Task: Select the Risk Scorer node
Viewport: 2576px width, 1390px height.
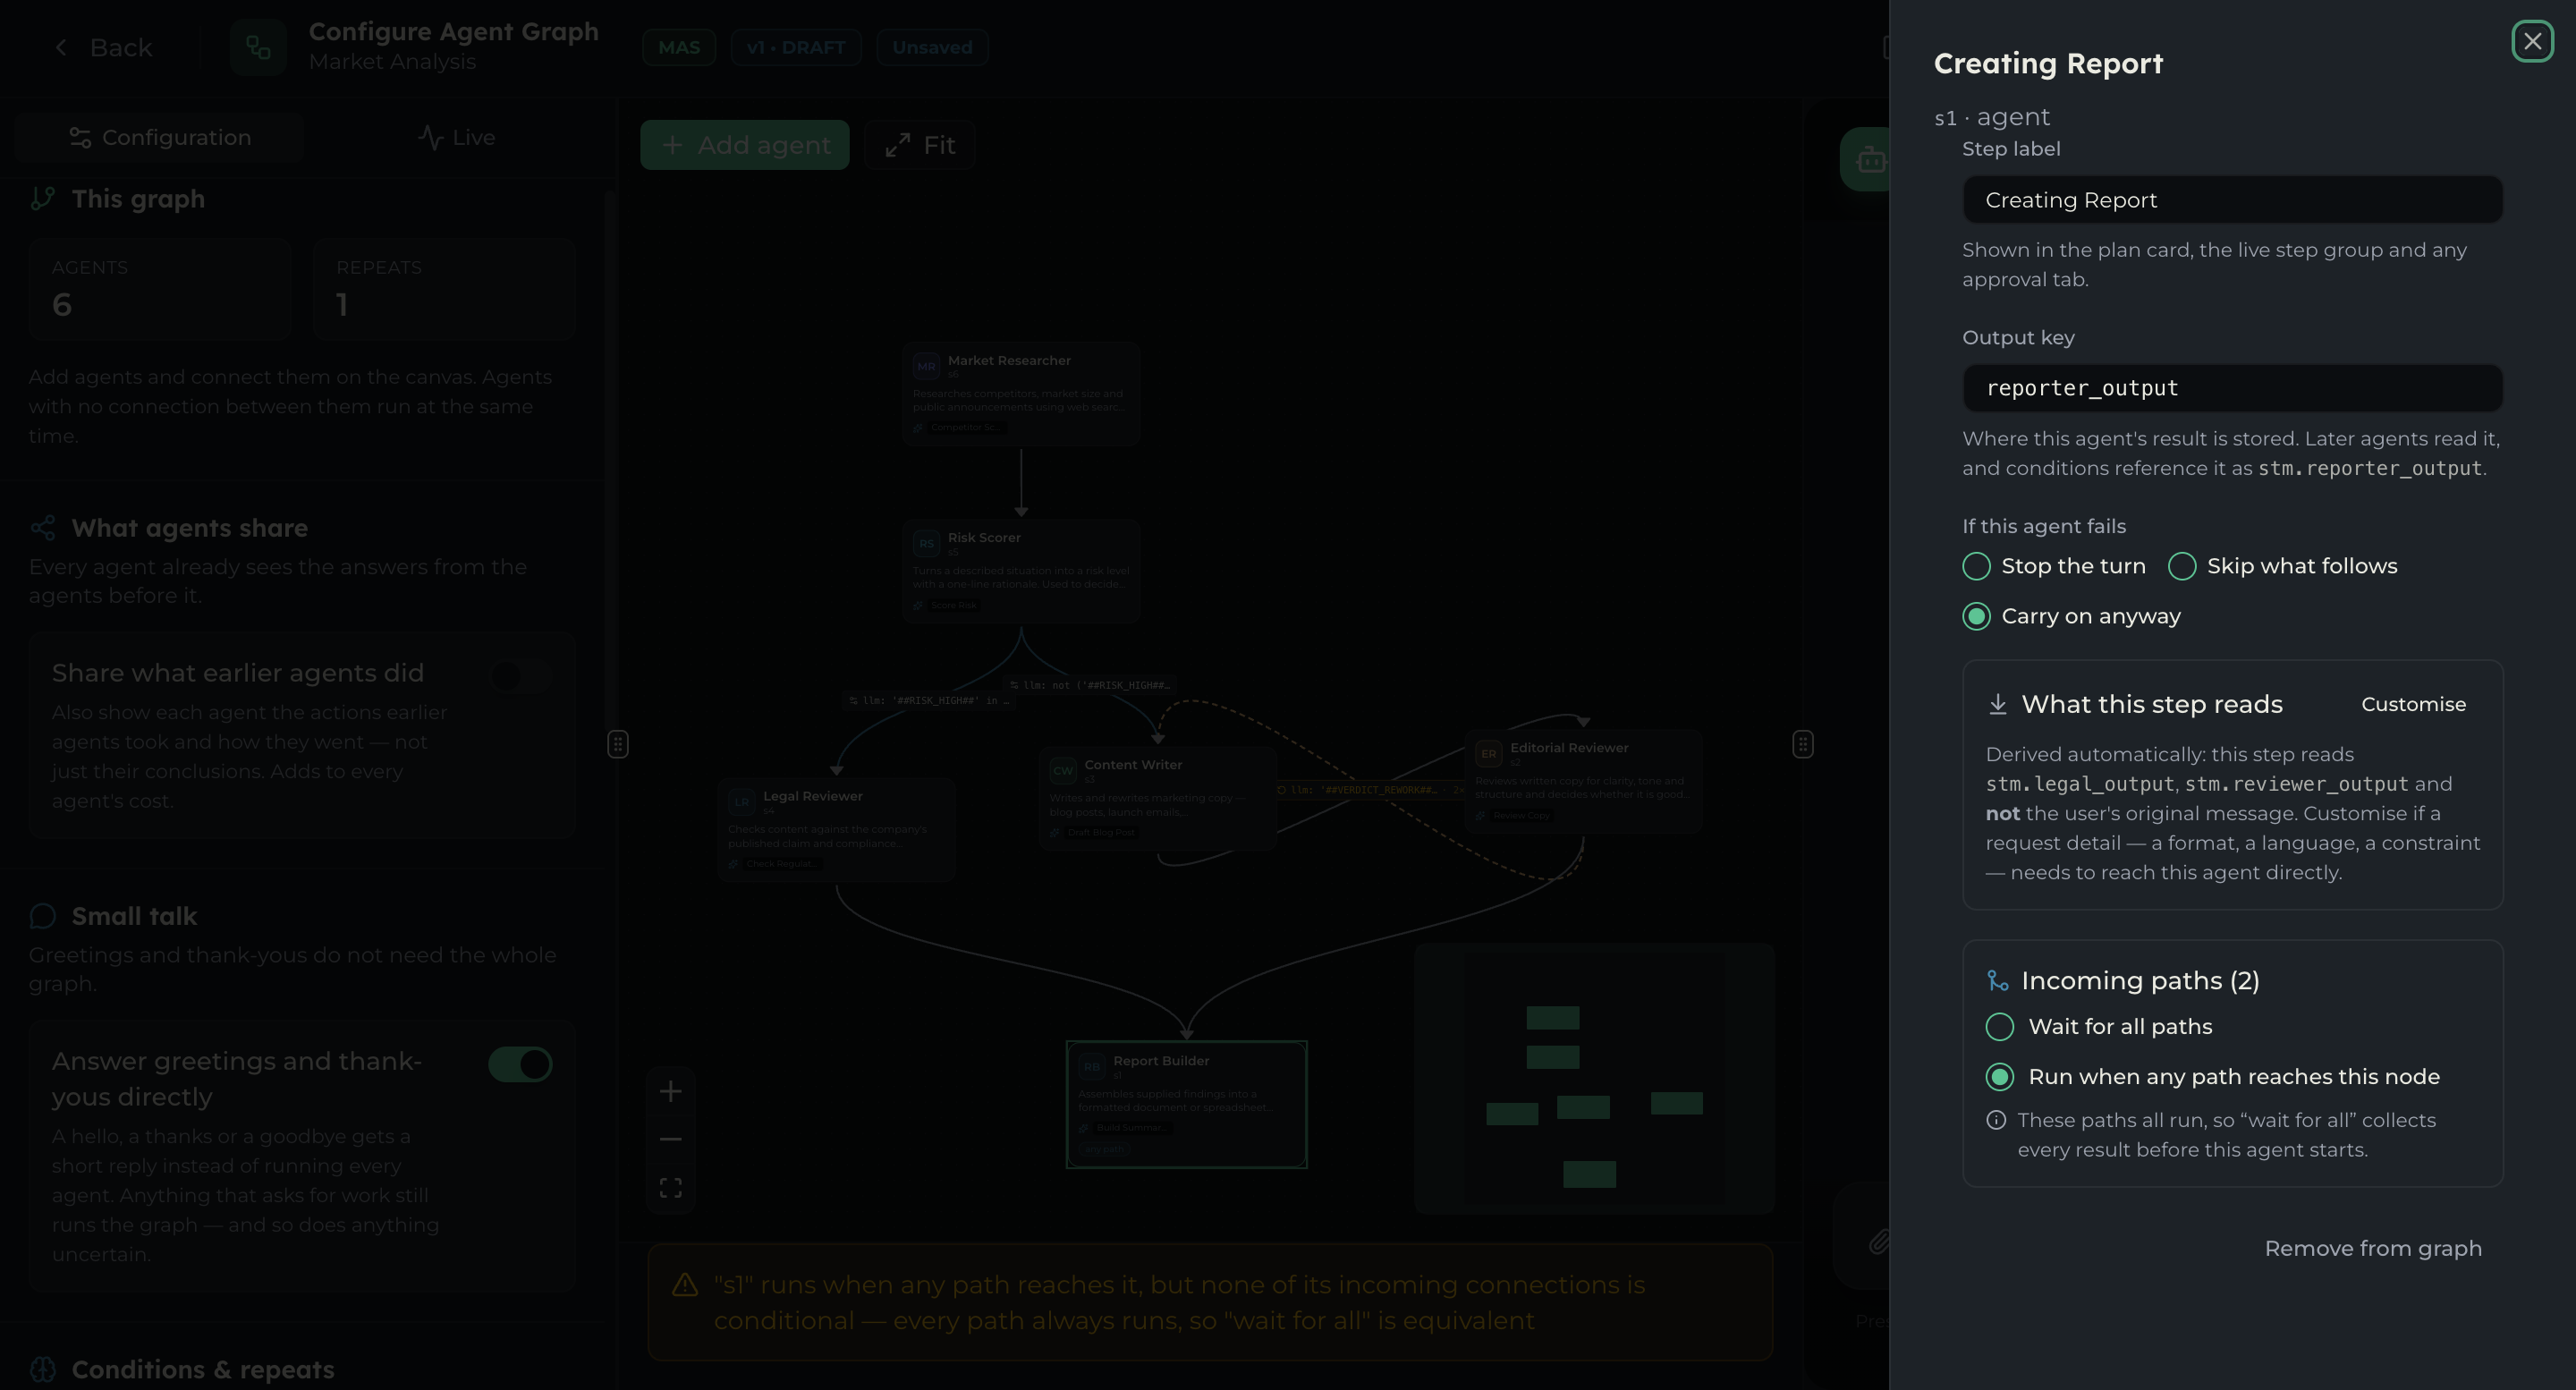Action: pyautogui.click(x=1021, y=571)
